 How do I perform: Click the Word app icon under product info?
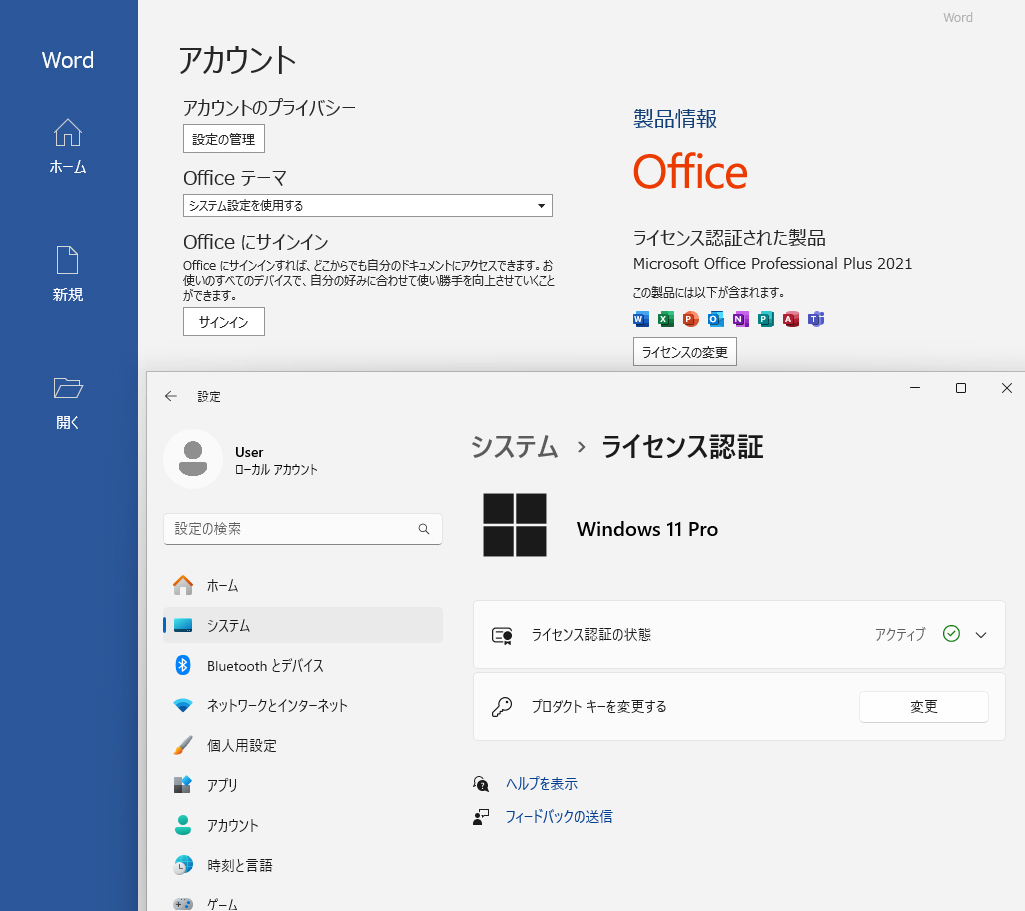[641, 319]
